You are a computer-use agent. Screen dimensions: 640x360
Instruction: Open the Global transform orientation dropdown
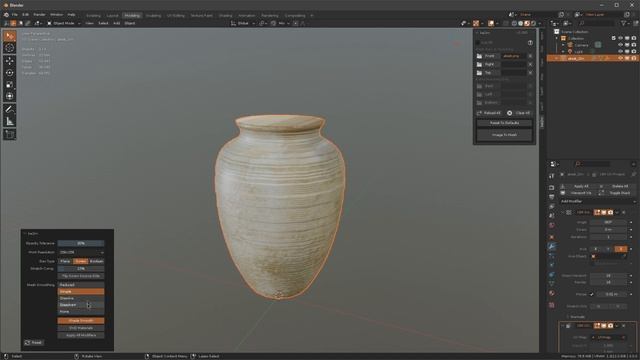[243, 23]
